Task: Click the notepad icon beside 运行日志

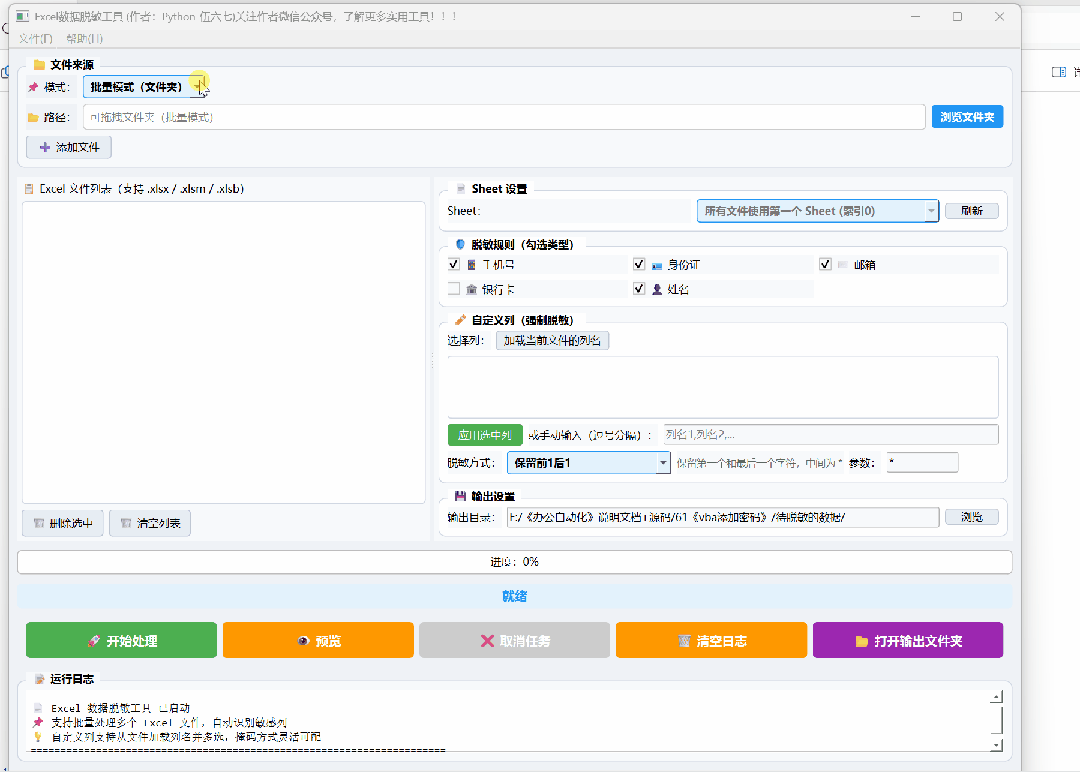Action: [x=39, y=679]
